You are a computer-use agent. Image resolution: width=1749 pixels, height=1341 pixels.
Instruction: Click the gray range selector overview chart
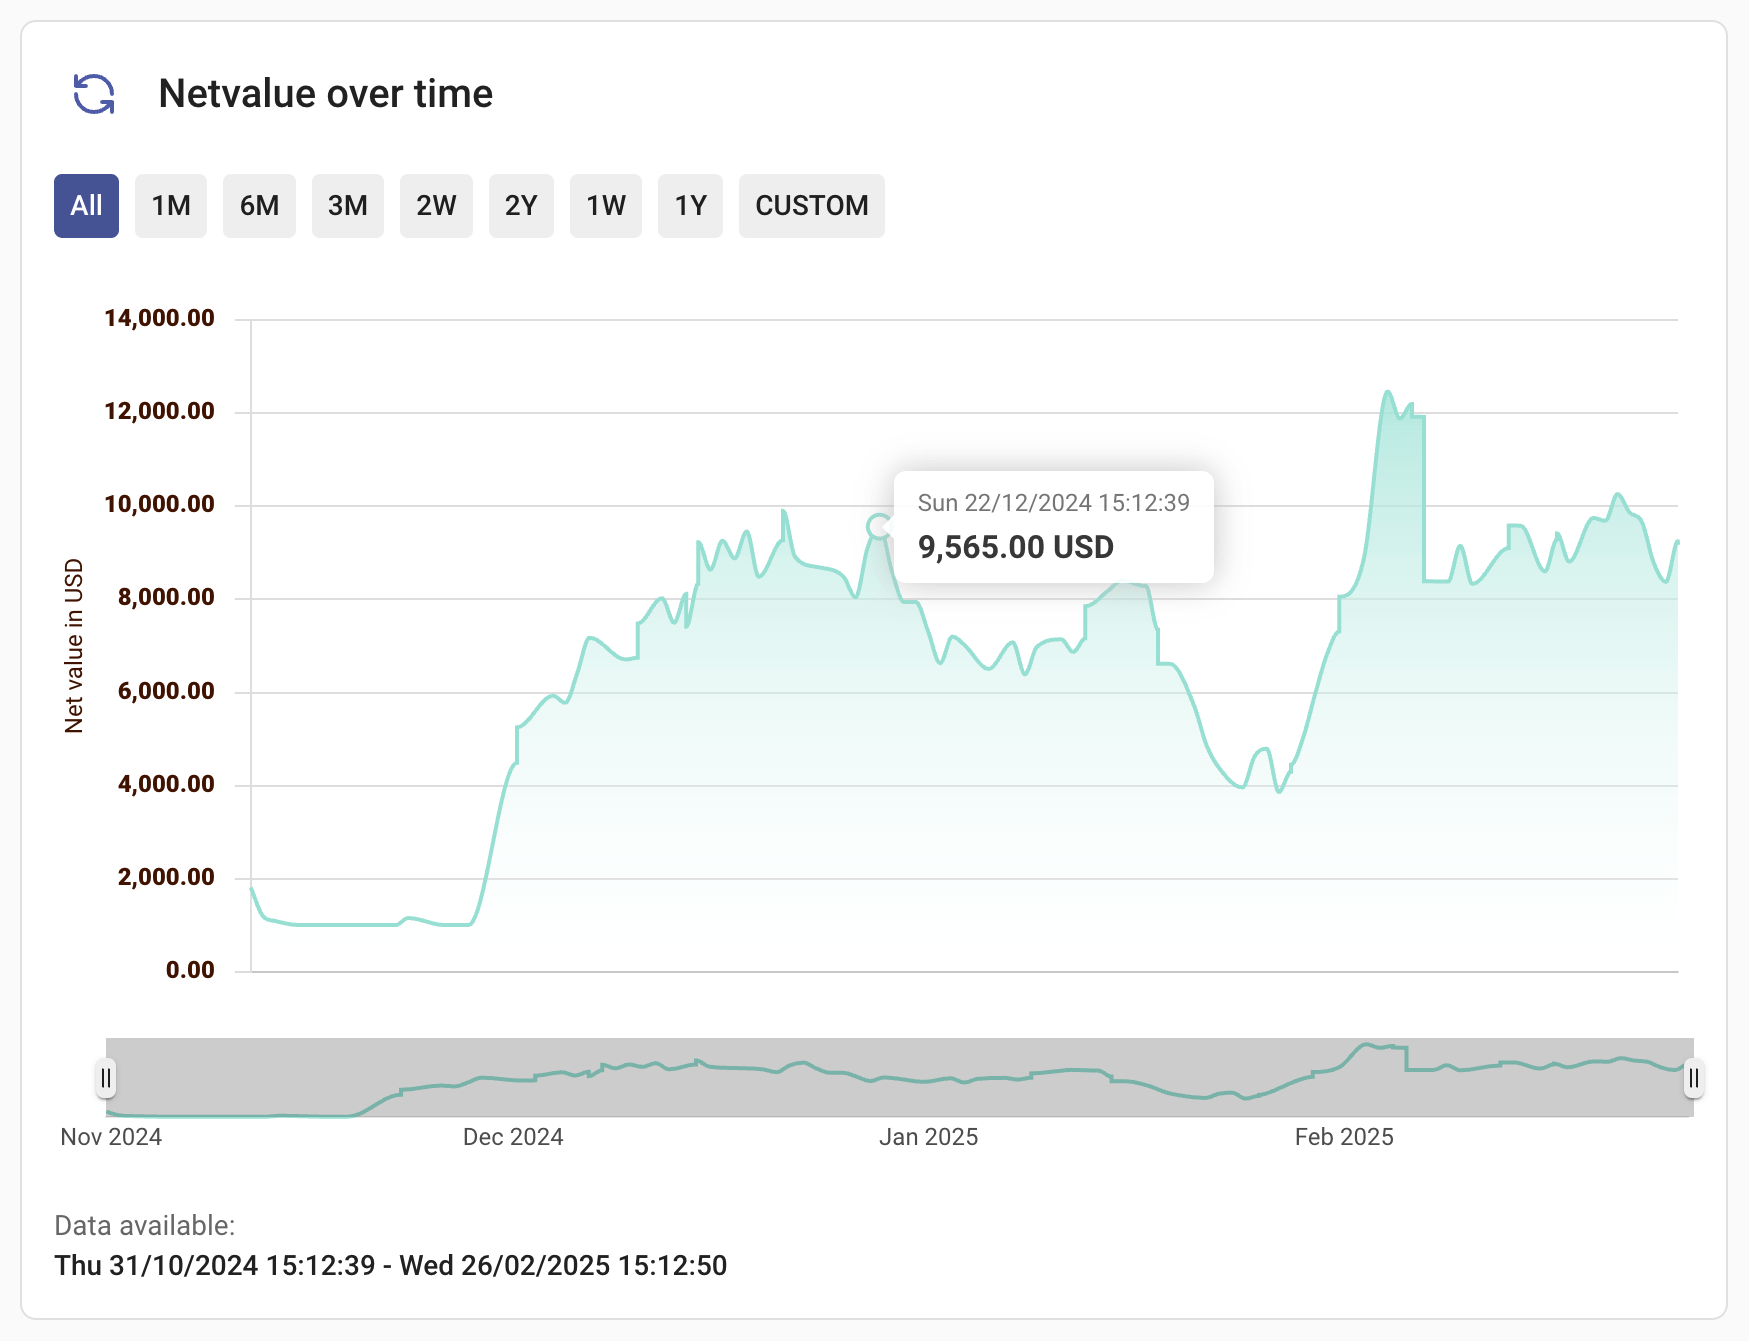[900, 1078]
